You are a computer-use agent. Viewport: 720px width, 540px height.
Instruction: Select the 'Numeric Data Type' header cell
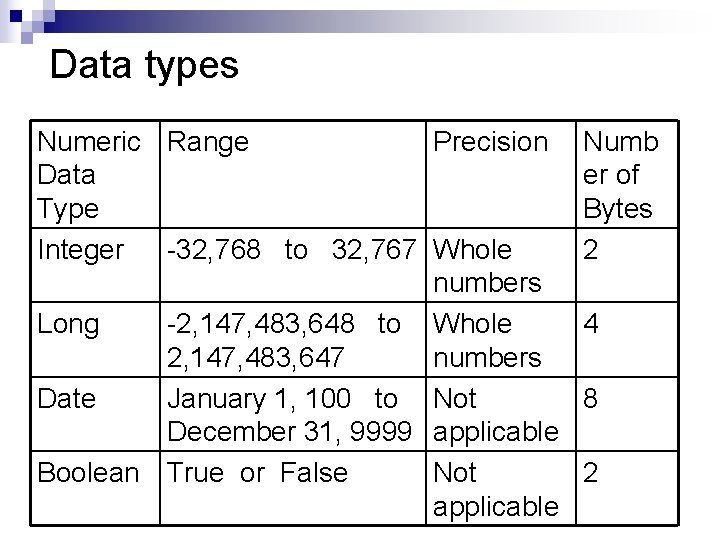[x=95, y=174]
